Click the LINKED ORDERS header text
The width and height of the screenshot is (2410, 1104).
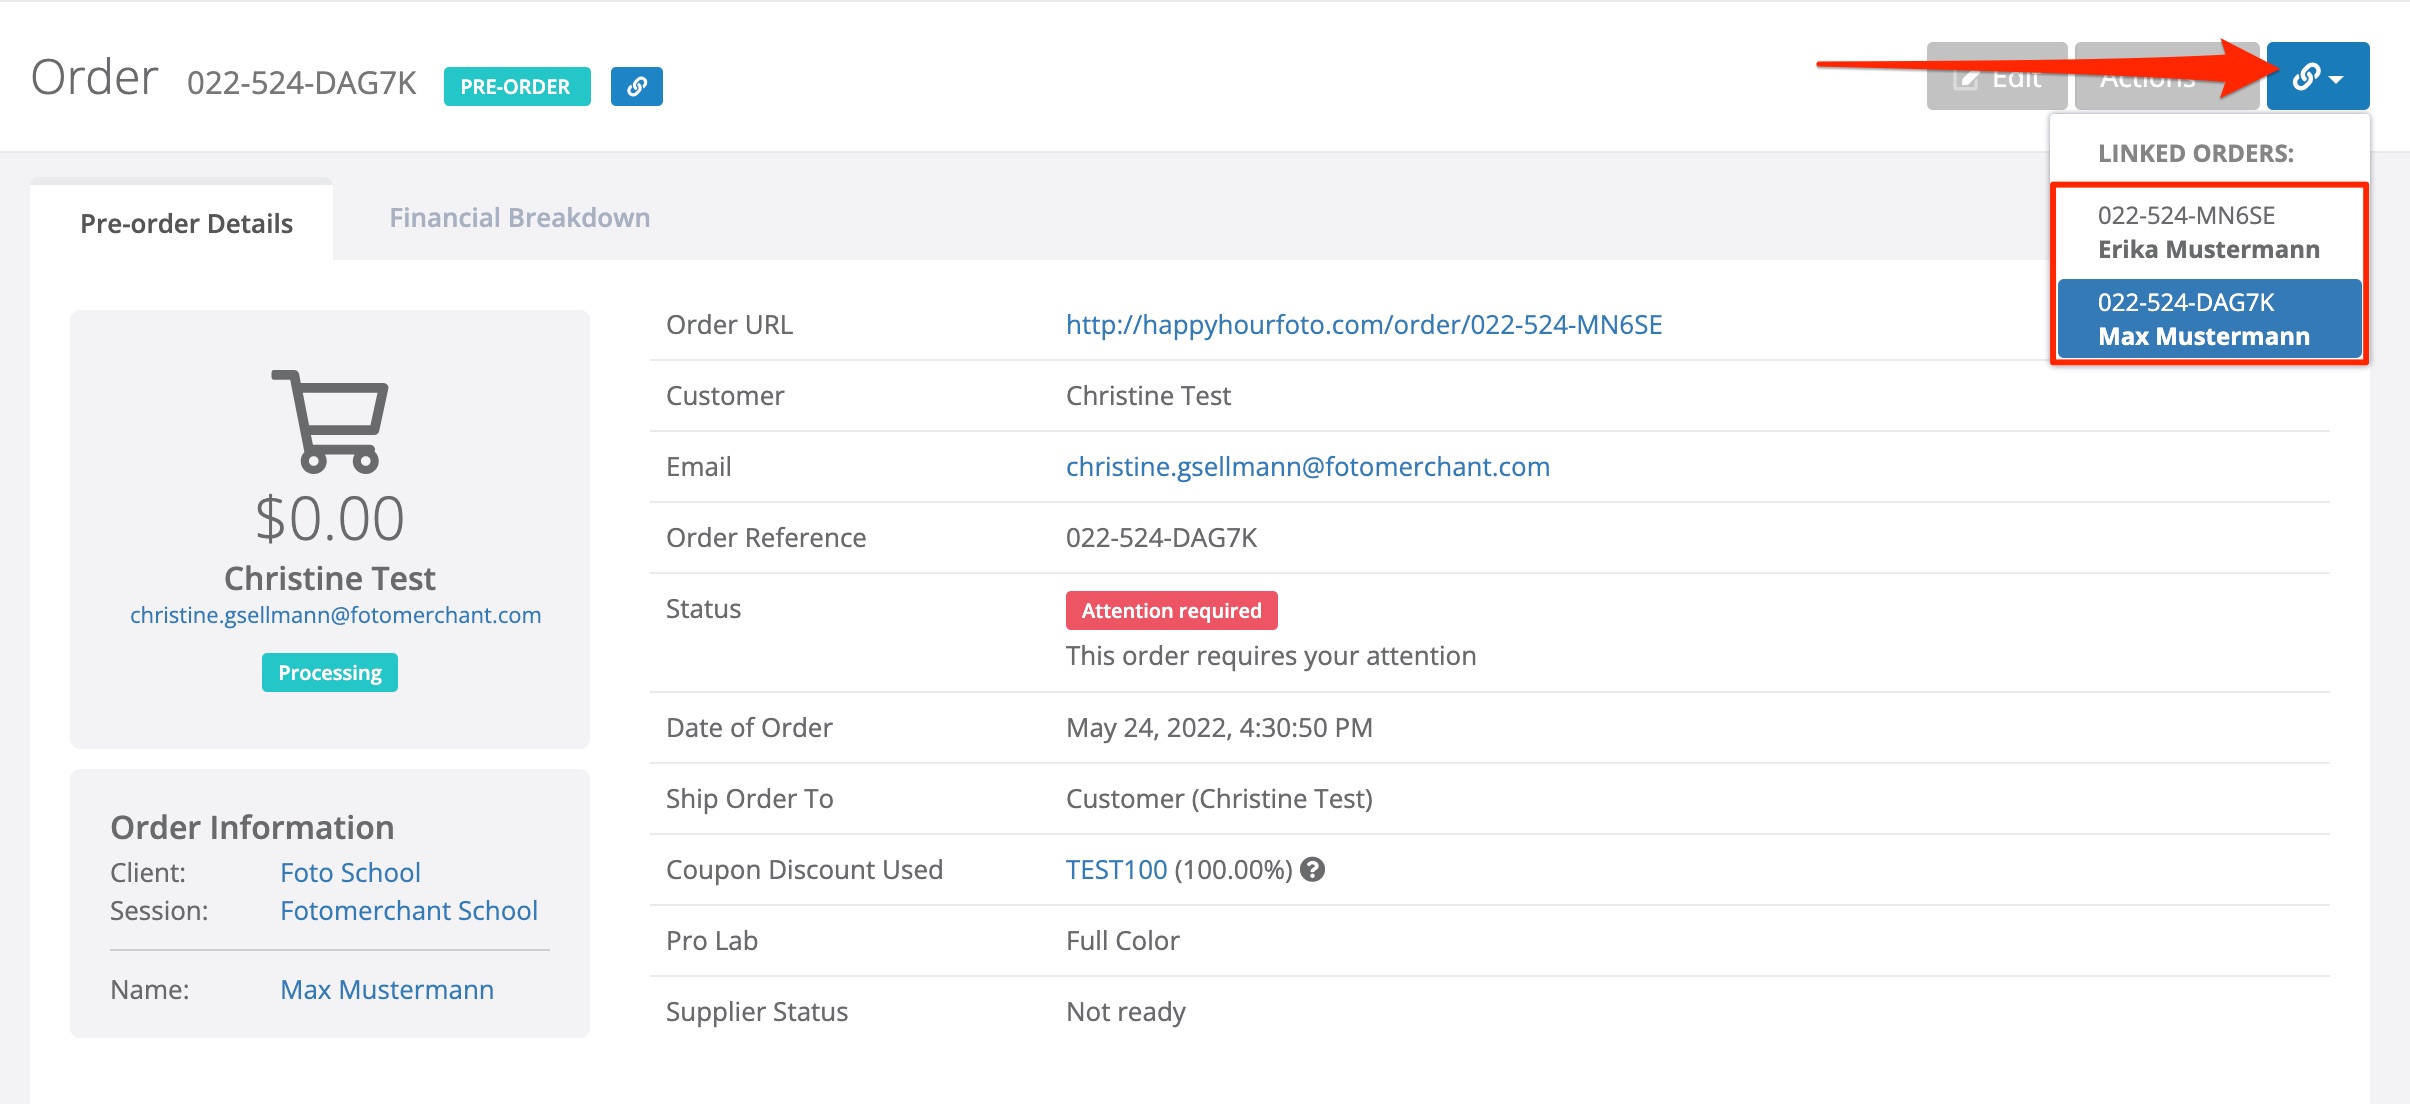tap(2196, 153)
